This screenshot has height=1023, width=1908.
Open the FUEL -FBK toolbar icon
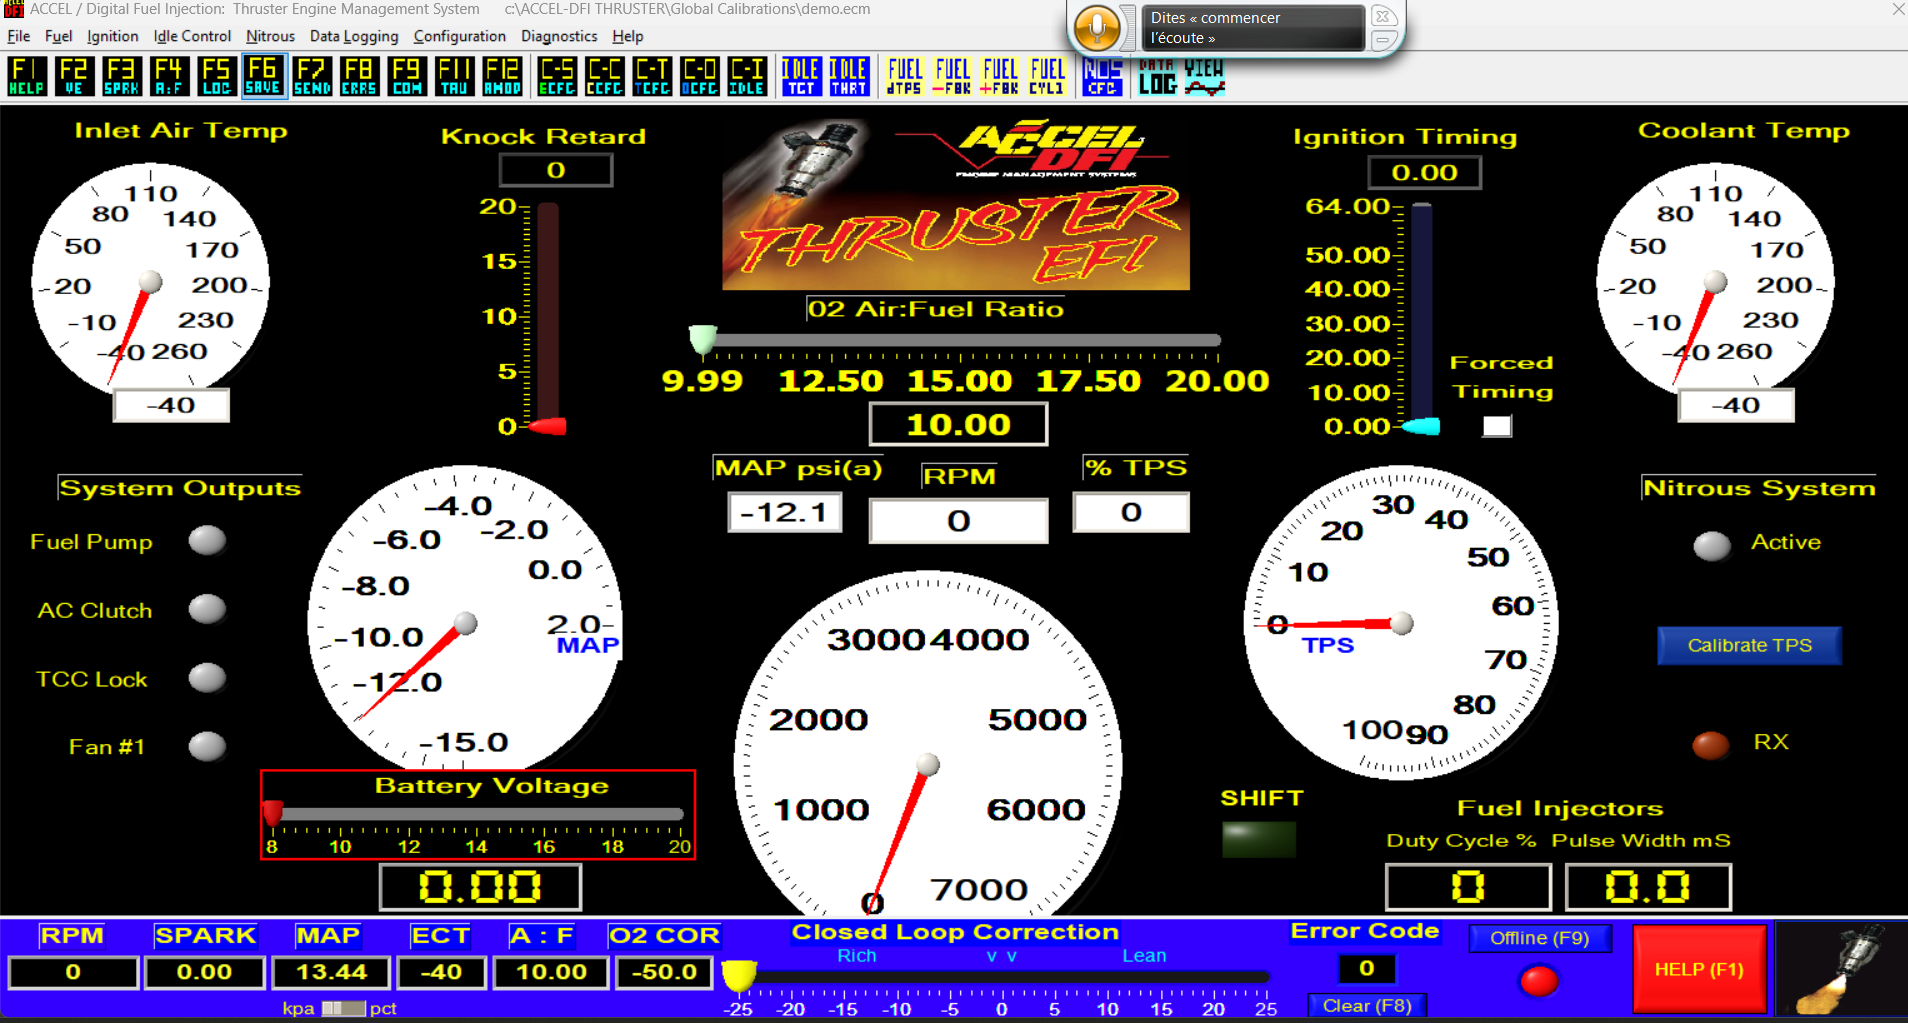[x=952, y=76]
